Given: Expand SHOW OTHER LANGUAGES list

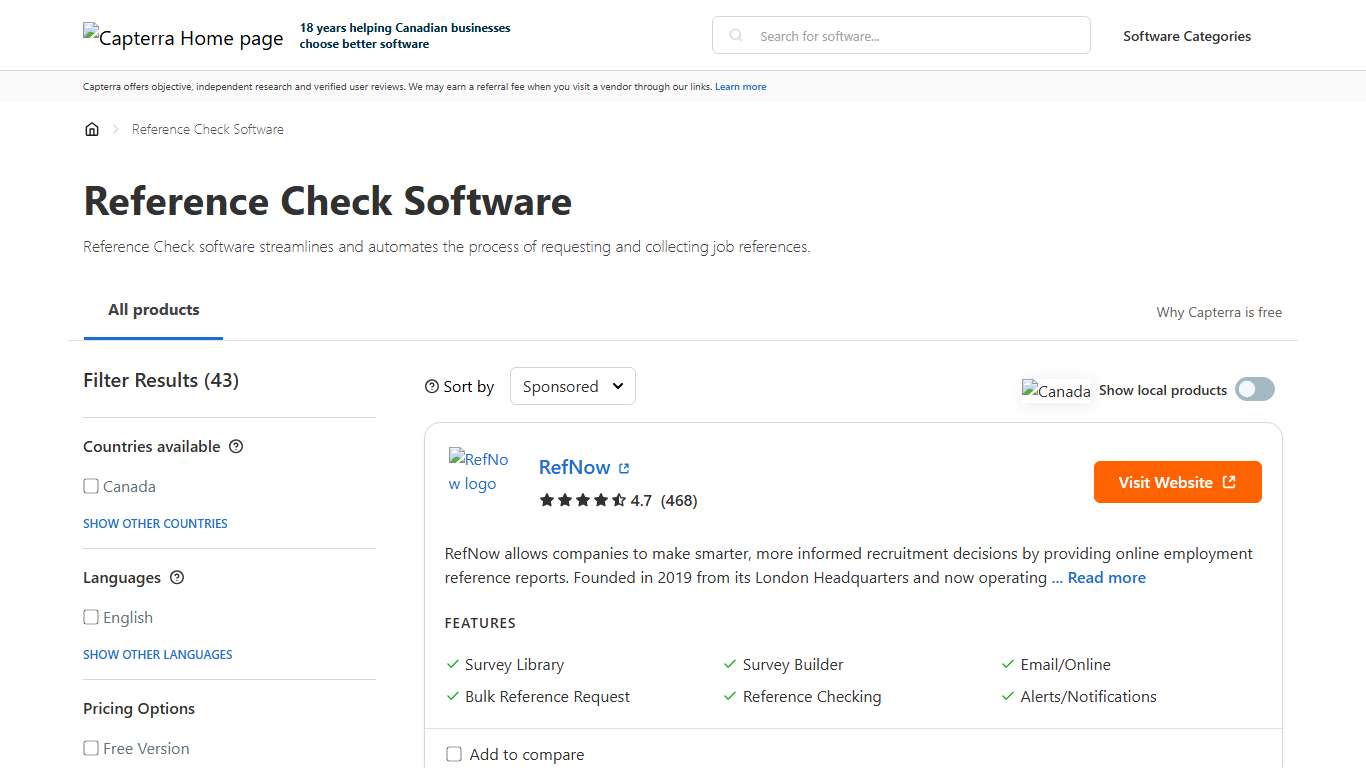Looking at the screenshot, I should coord(157,654).
